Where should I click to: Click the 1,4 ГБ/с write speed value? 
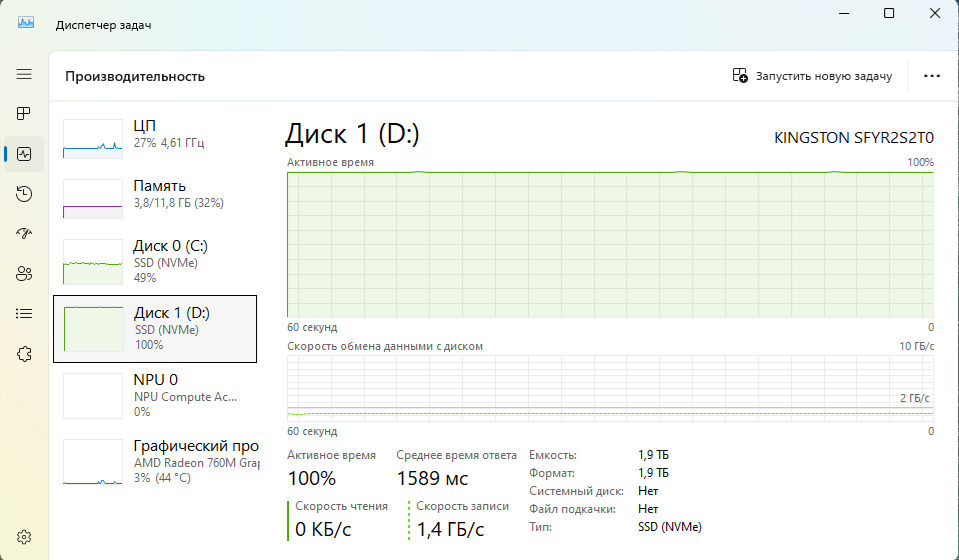(450, 529)
